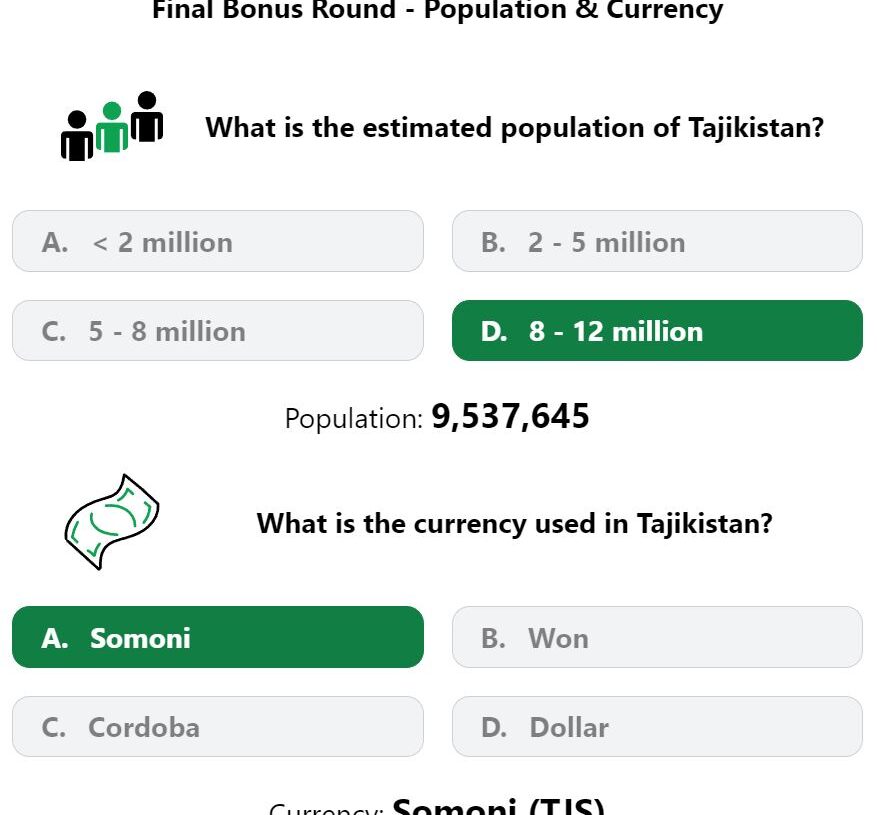This screenshot has height=815, width=877.
Task: Click the Final Bonus Round heading
Action: coord(437,10)
